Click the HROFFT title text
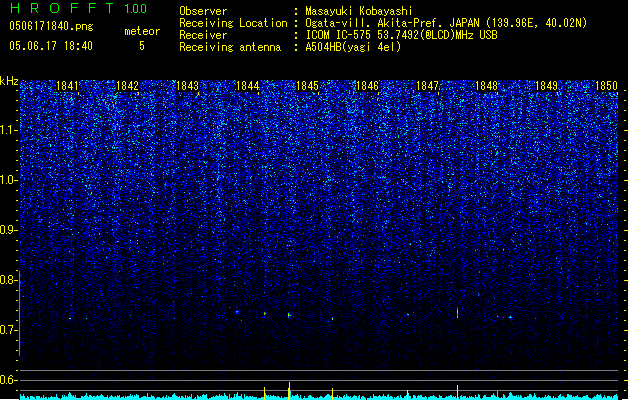 click(62, 8)
